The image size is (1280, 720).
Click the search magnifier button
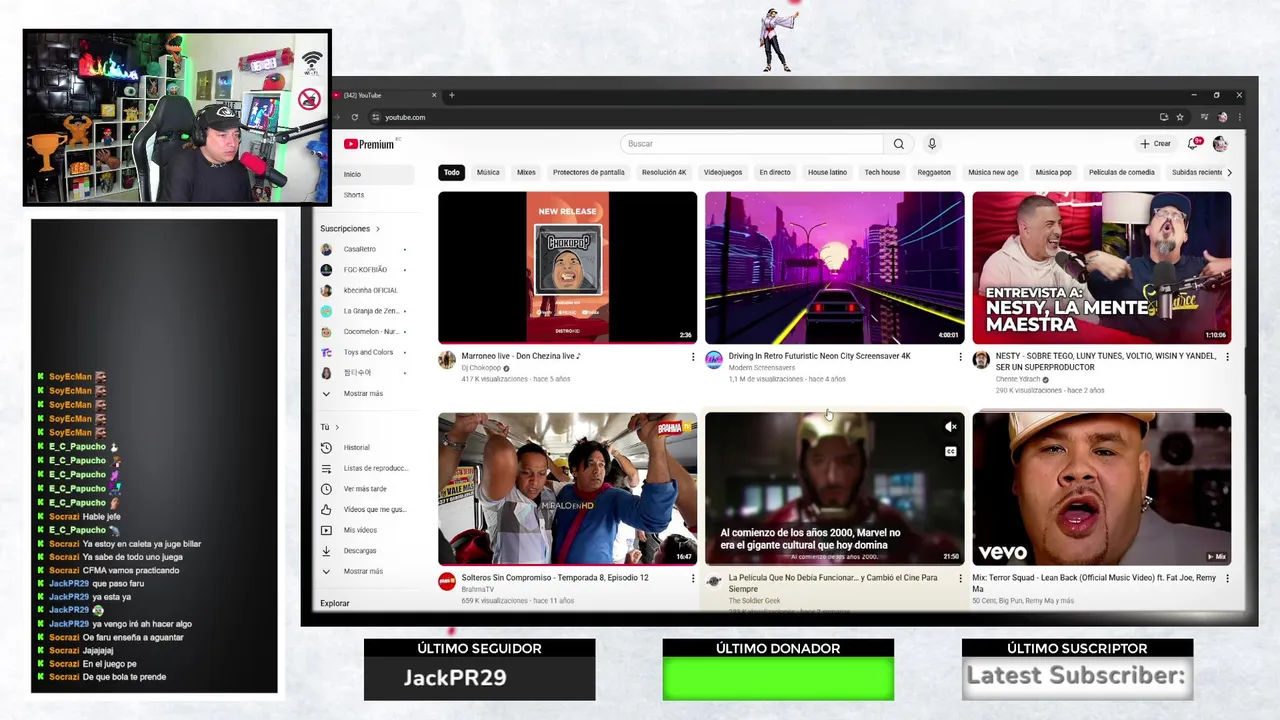(898, 144)
